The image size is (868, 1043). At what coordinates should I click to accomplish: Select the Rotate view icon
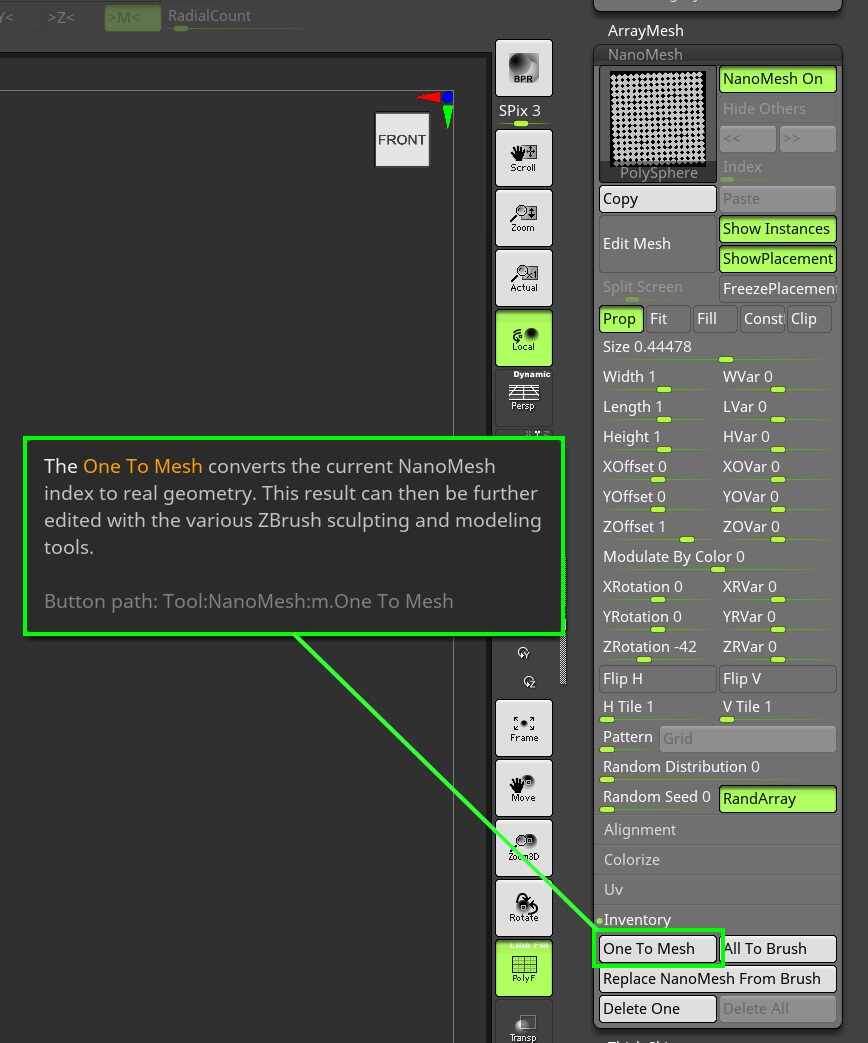point(523,907)
